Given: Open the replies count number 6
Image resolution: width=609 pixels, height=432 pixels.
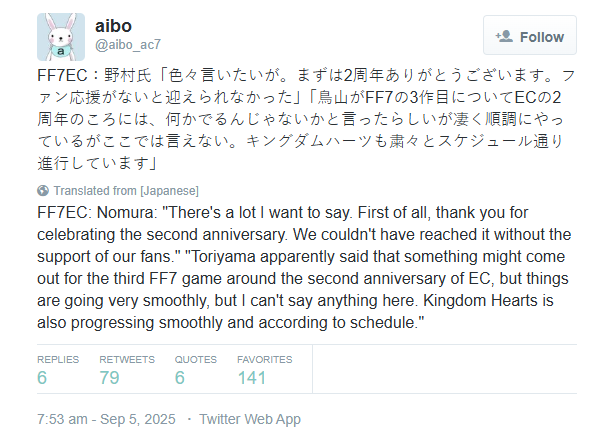Looking at the screenshot, I should pyautogui.click(x=43, y=378).
